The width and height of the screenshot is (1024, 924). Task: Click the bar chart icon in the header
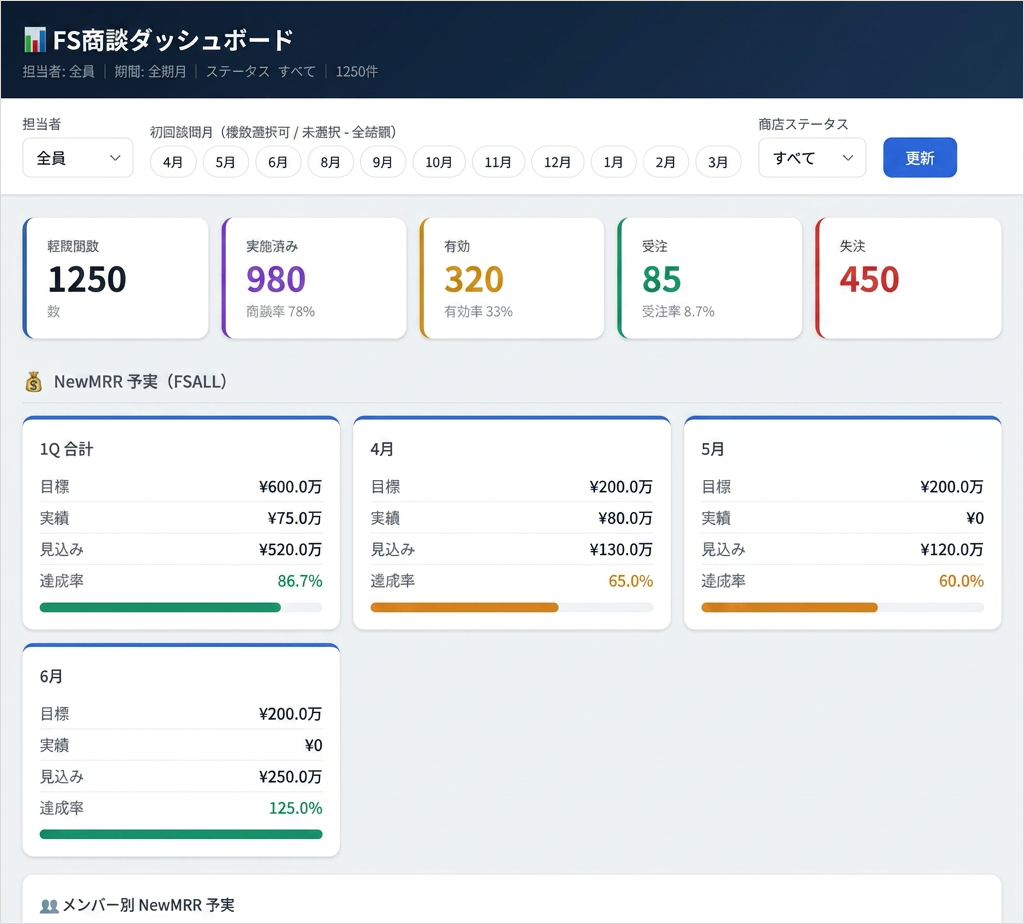(x=35, y=40)
